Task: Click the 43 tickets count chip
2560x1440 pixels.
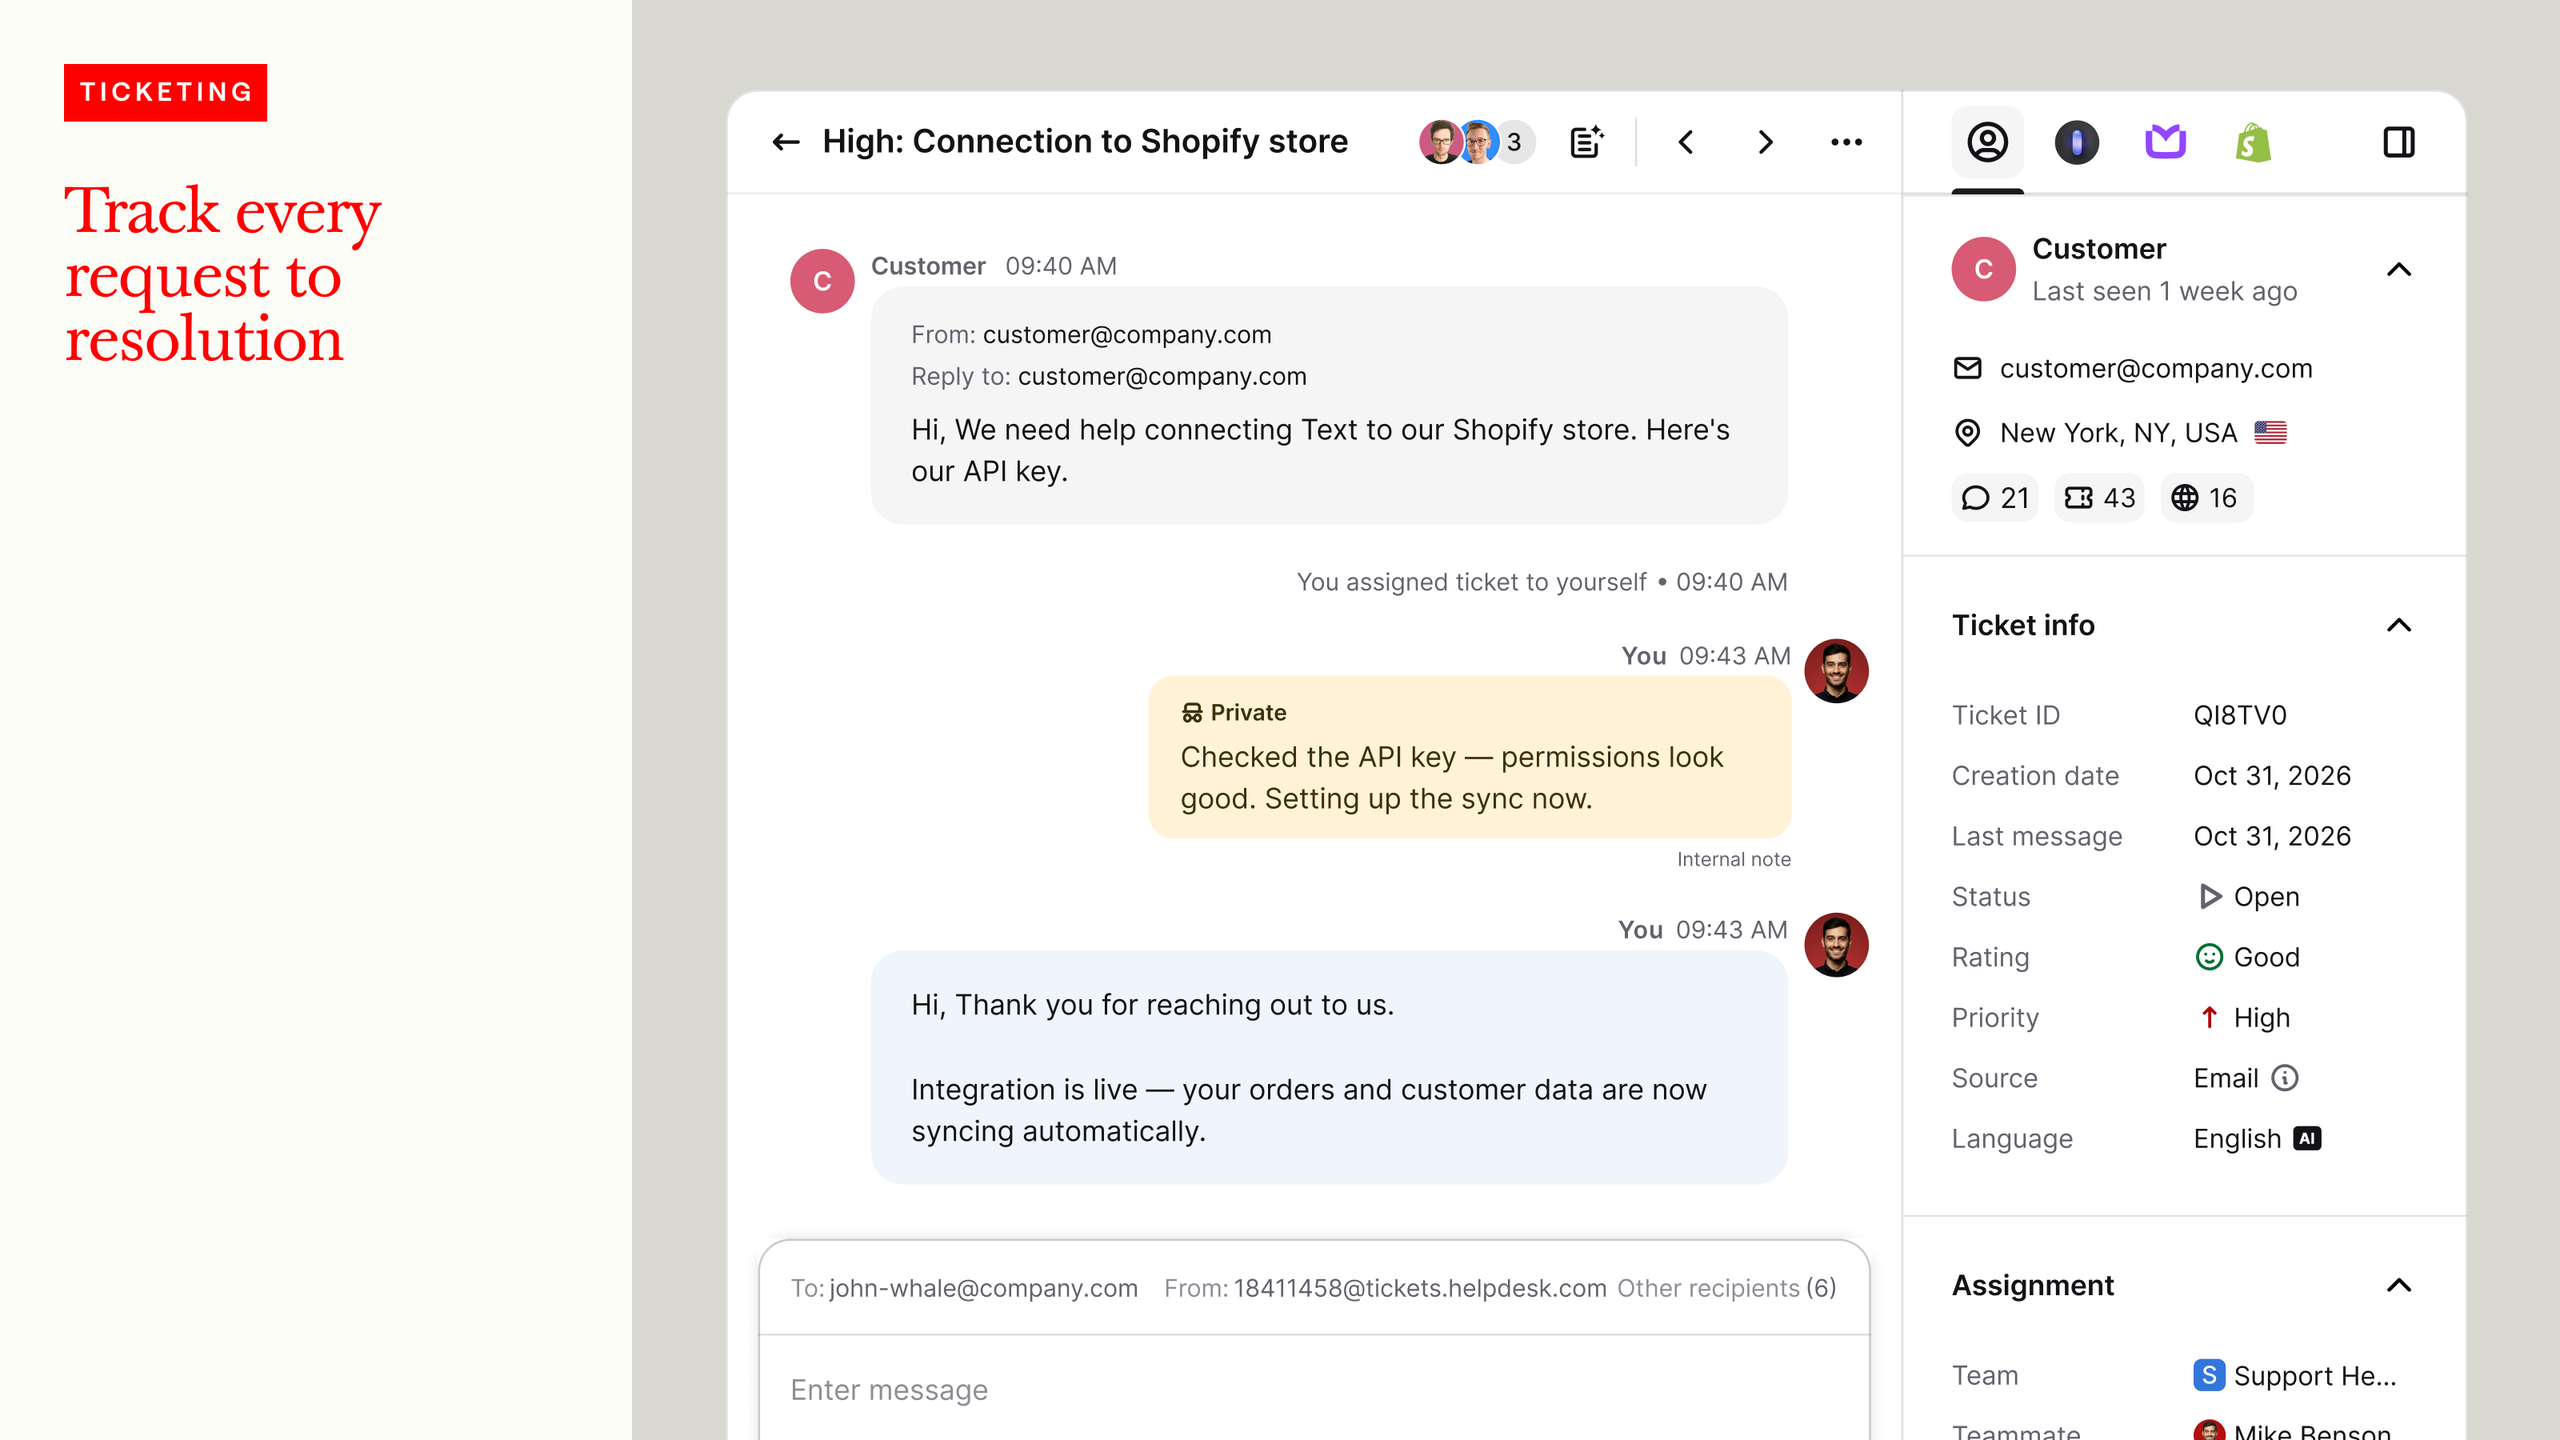Action: pos(2099,498)
